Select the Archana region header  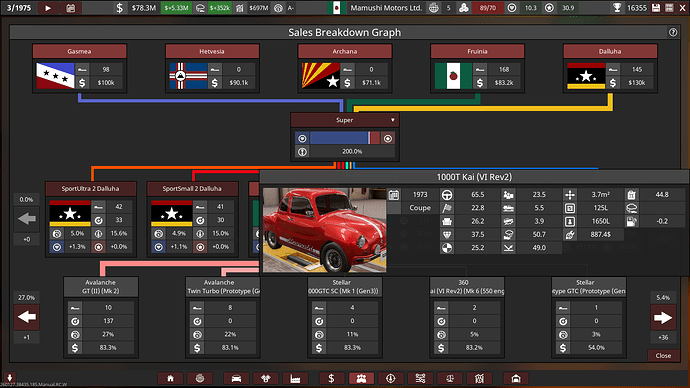click(345, 51)
